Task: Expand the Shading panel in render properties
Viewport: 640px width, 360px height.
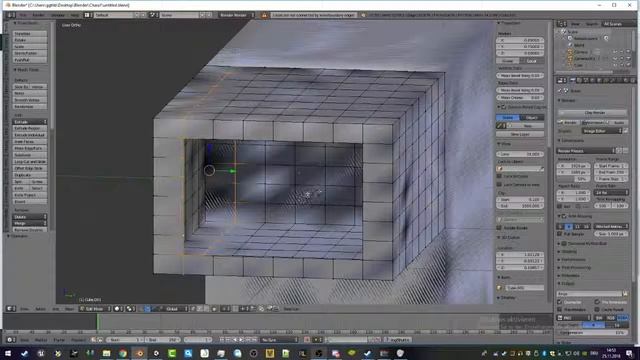Action: click(568, 251)
